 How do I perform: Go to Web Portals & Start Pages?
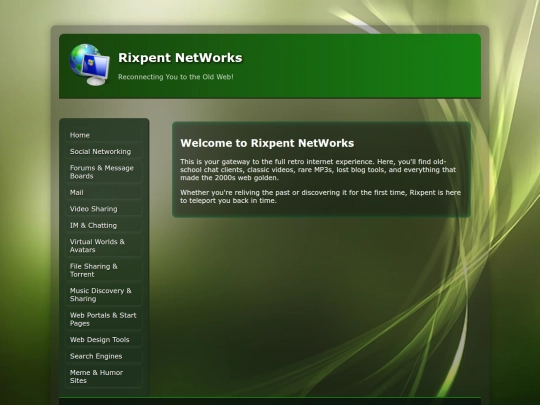(104, 319)
